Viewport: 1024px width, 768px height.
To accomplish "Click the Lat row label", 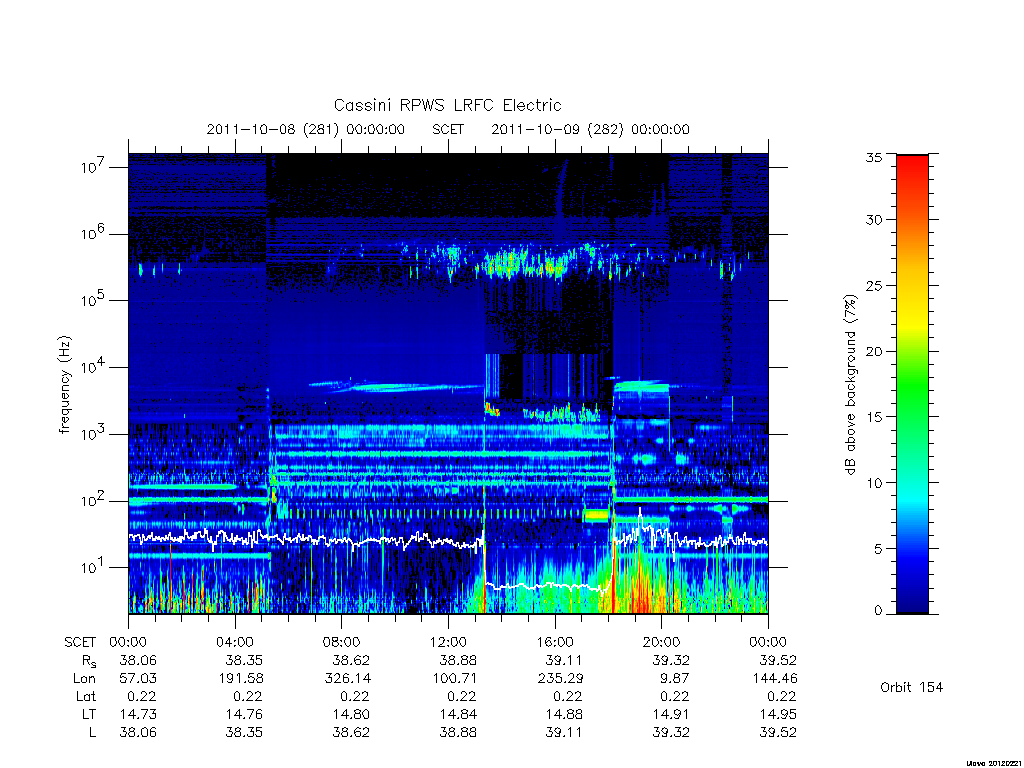I will point(86,696).
